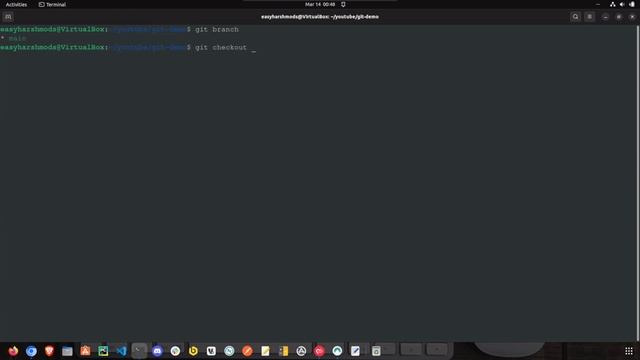Open Brave browser from the dock
The image size is (640, 360).
coord(49,351)
